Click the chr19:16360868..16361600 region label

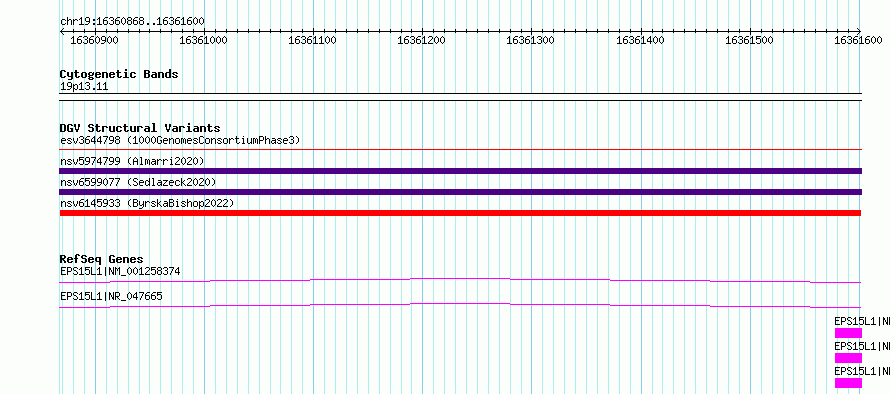coord(132,21)
